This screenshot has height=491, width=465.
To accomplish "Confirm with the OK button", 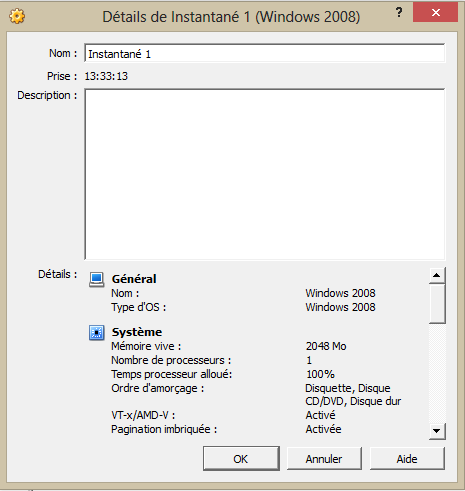I will [241, 459].
